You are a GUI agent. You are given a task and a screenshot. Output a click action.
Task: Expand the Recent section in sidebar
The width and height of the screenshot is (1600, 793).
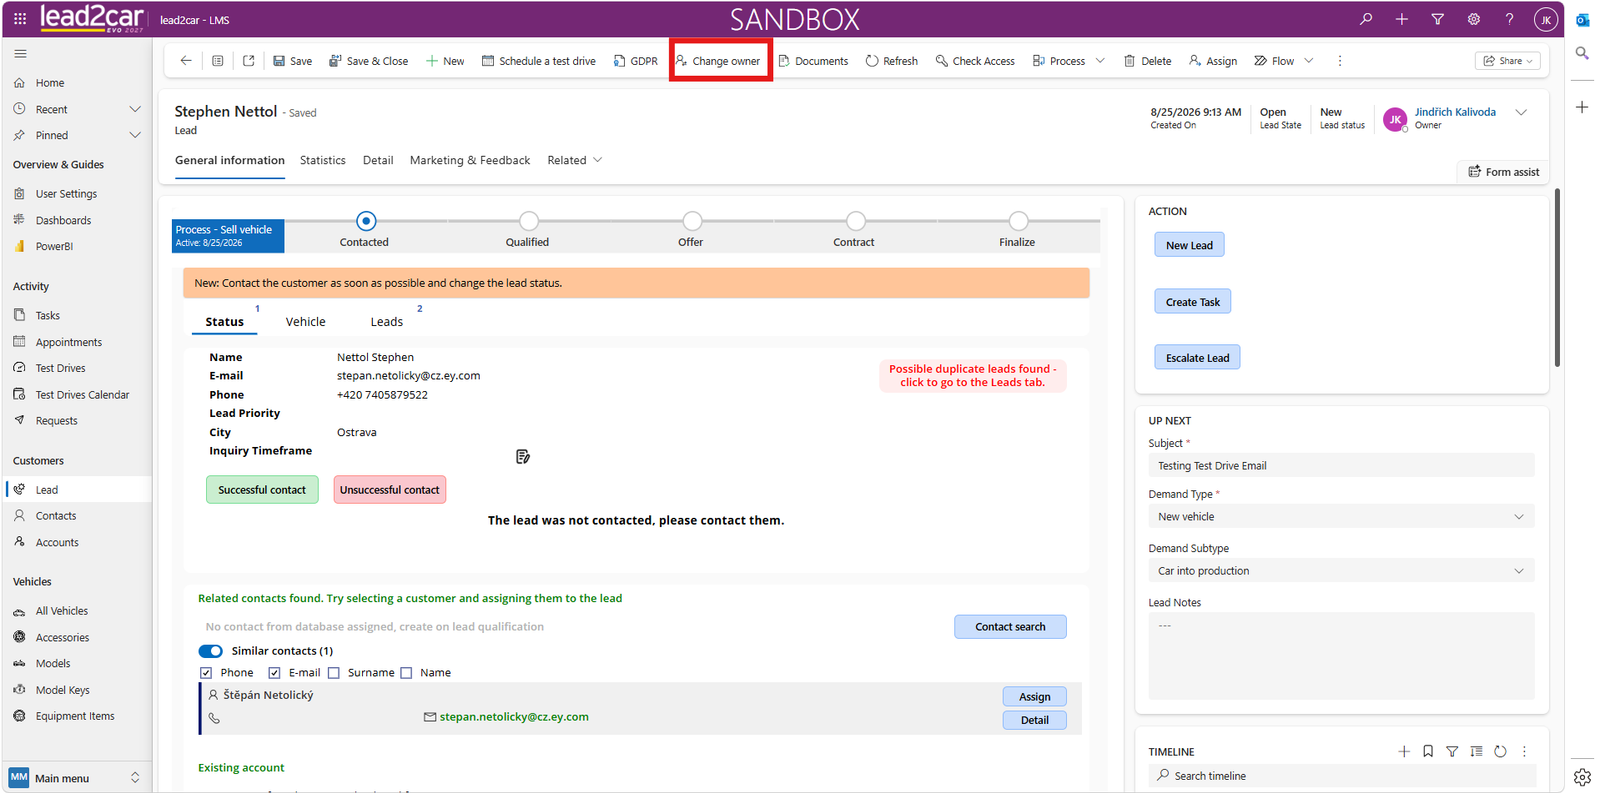(x=135, y=109)
